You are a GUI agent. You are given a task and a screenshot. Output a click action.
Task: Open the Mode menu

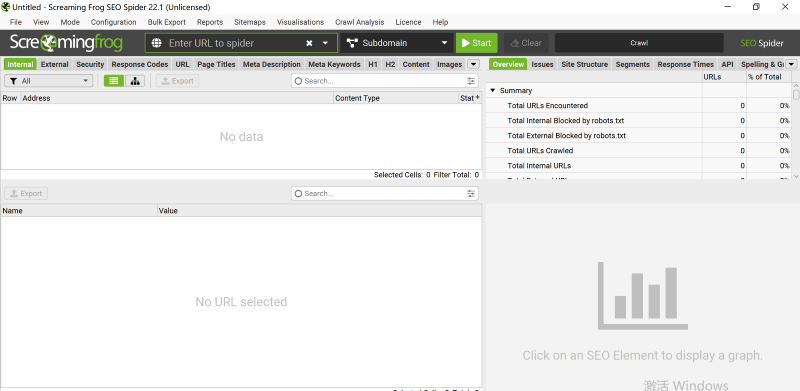(x=70, y=22)
